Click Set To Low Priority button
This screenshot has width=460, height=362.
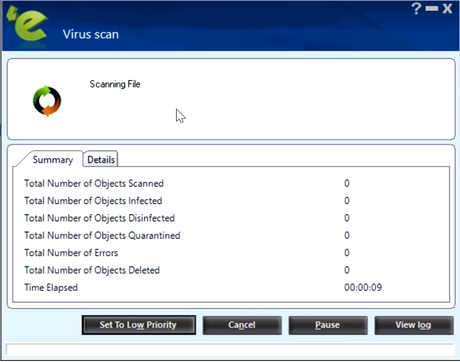pyautogui.click(x=138, y=325)
